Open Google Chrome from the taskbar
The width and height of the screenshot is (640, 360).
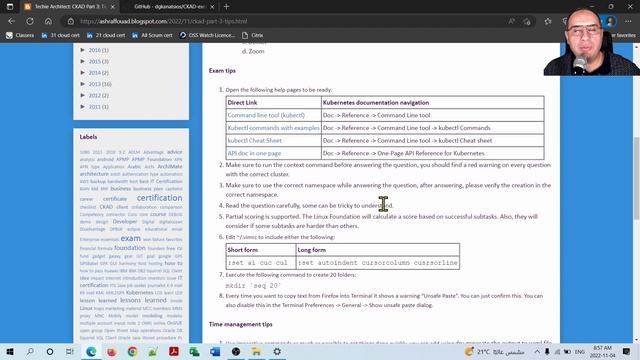pyautogui.click(x=132, y=351)
